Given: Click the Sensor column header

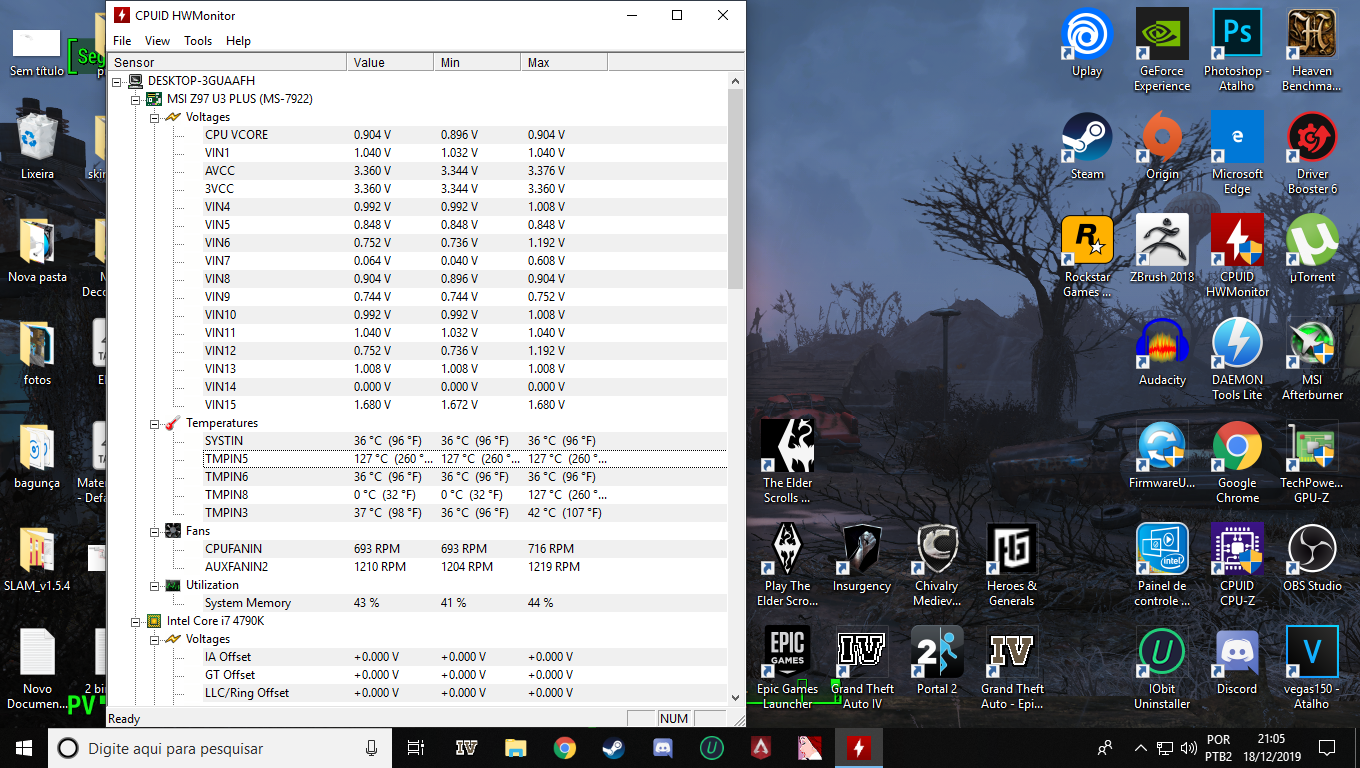Looking at the screenshot, I should click(227, 62).
